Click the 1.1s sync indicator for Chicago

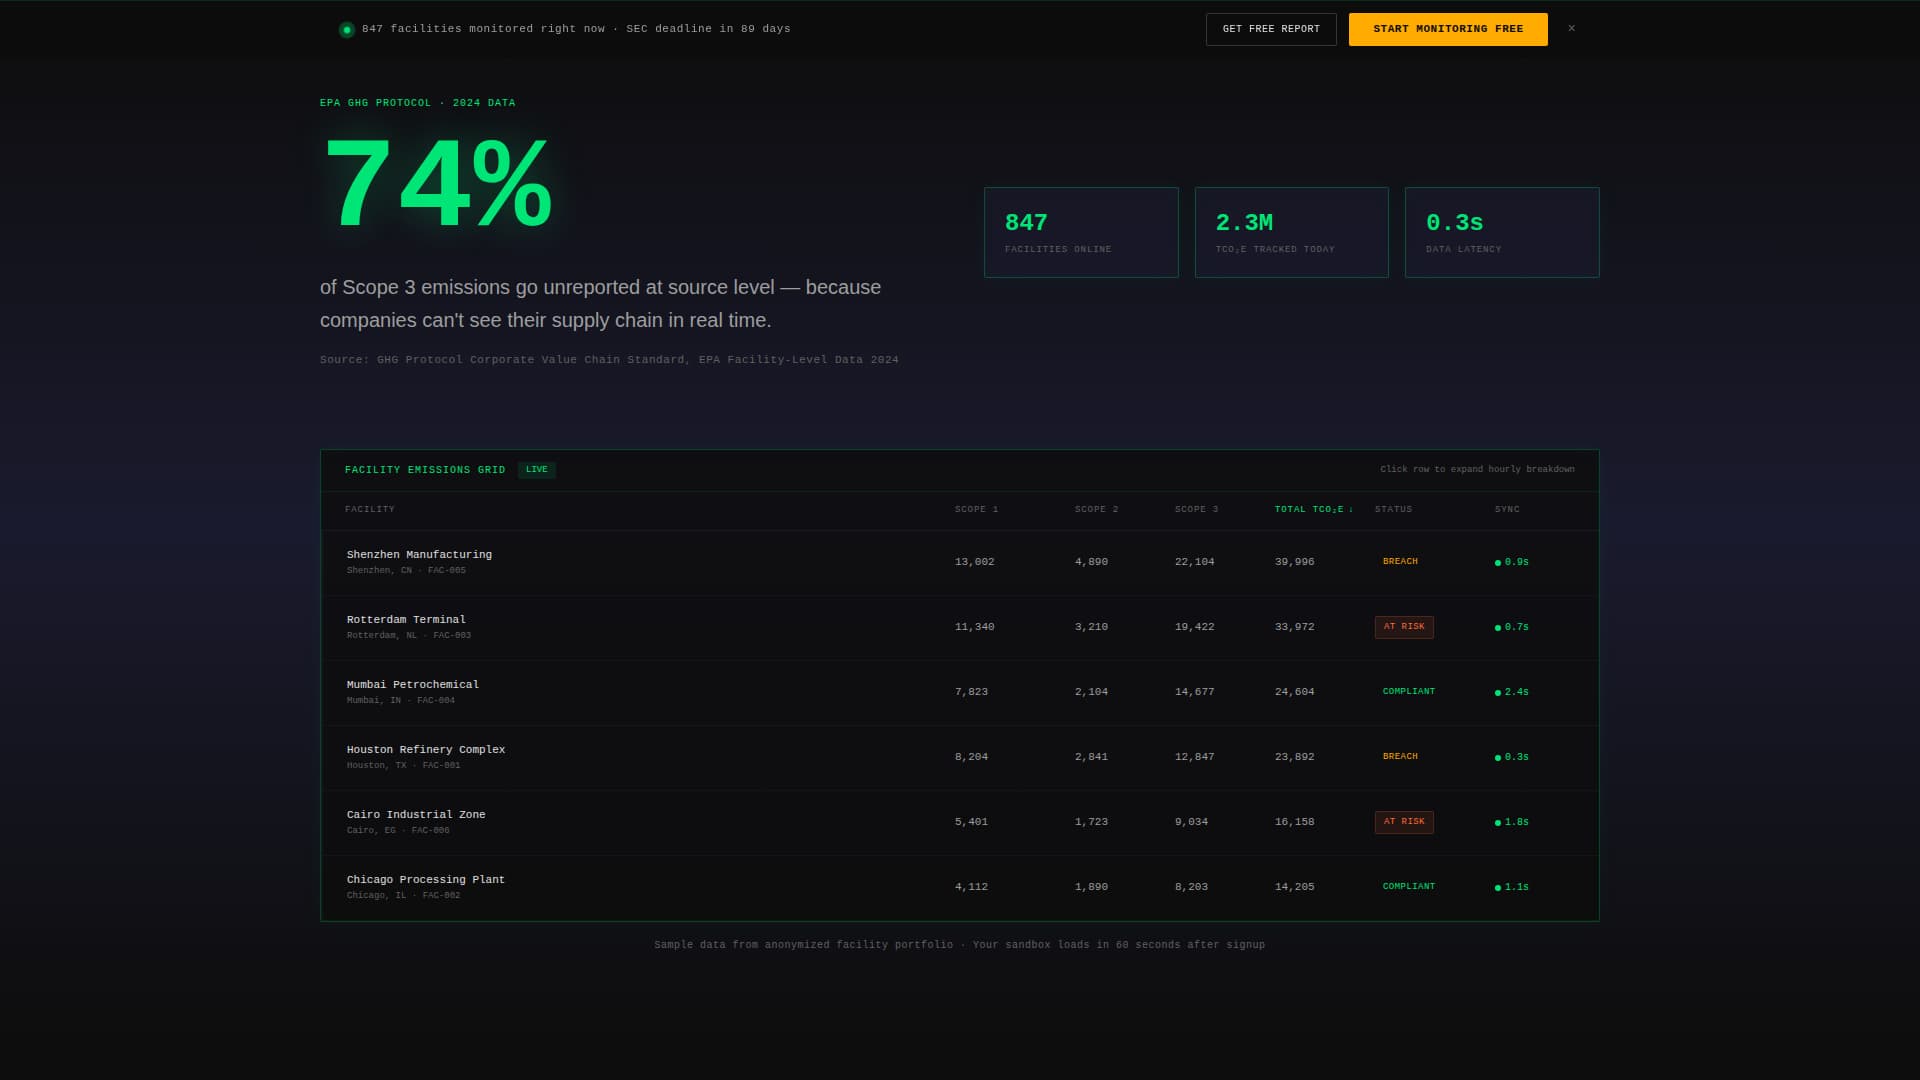[x=1512, y=887]
